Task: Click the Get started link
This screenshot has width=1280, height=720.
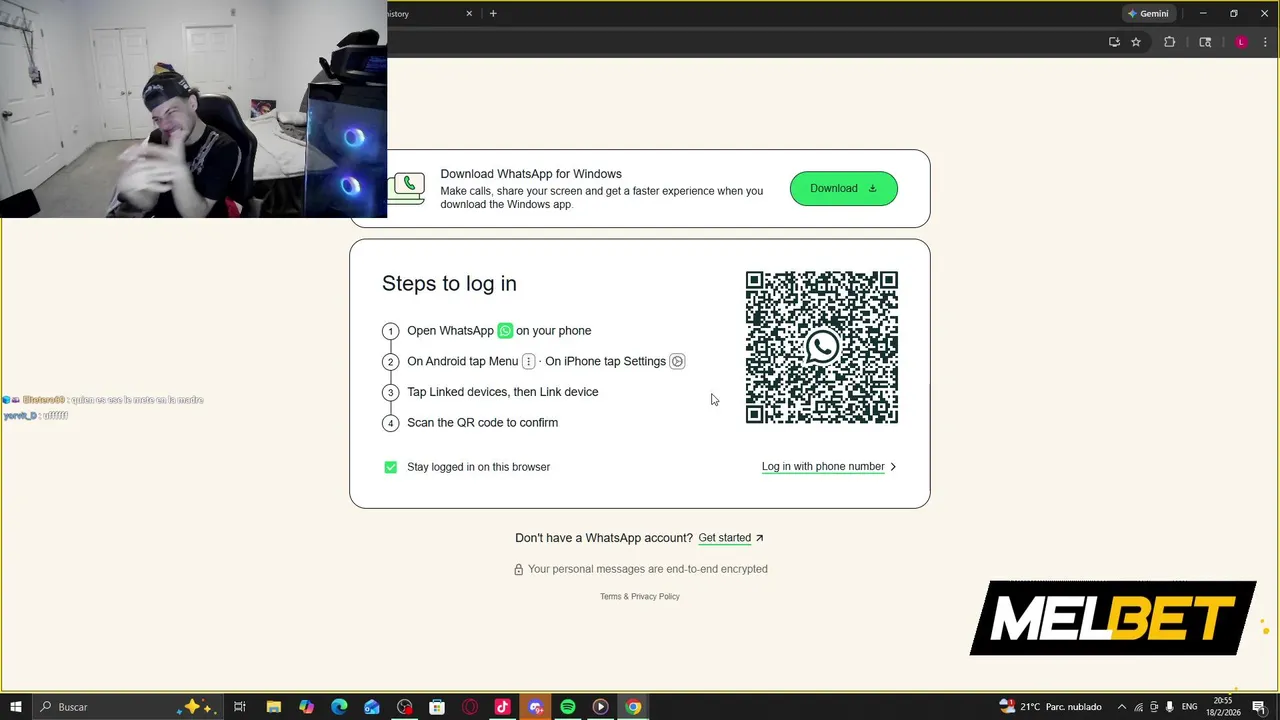Action: [731, 538]
